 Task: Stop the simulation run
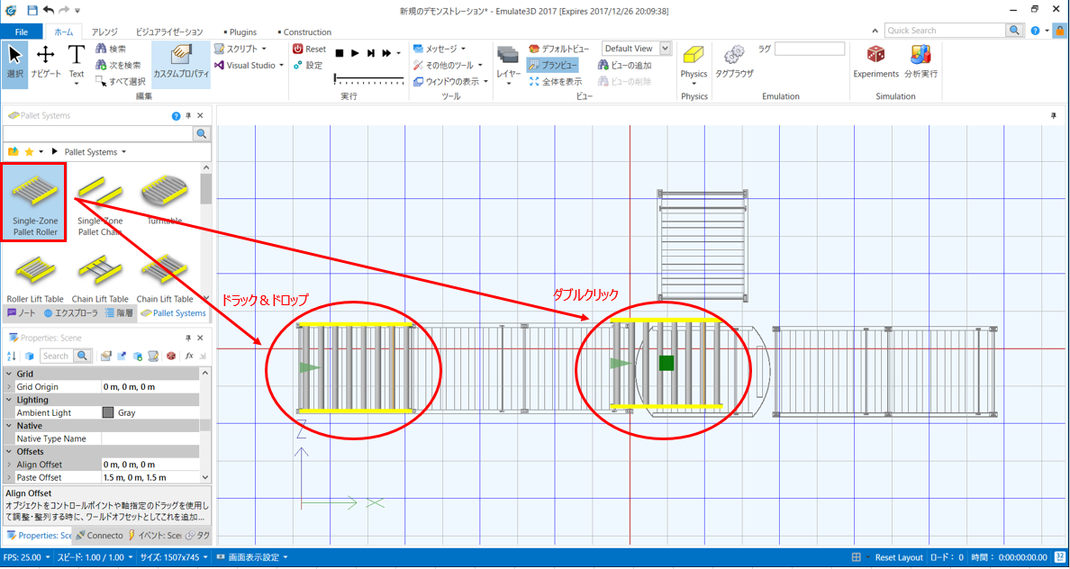coord(339,53)
